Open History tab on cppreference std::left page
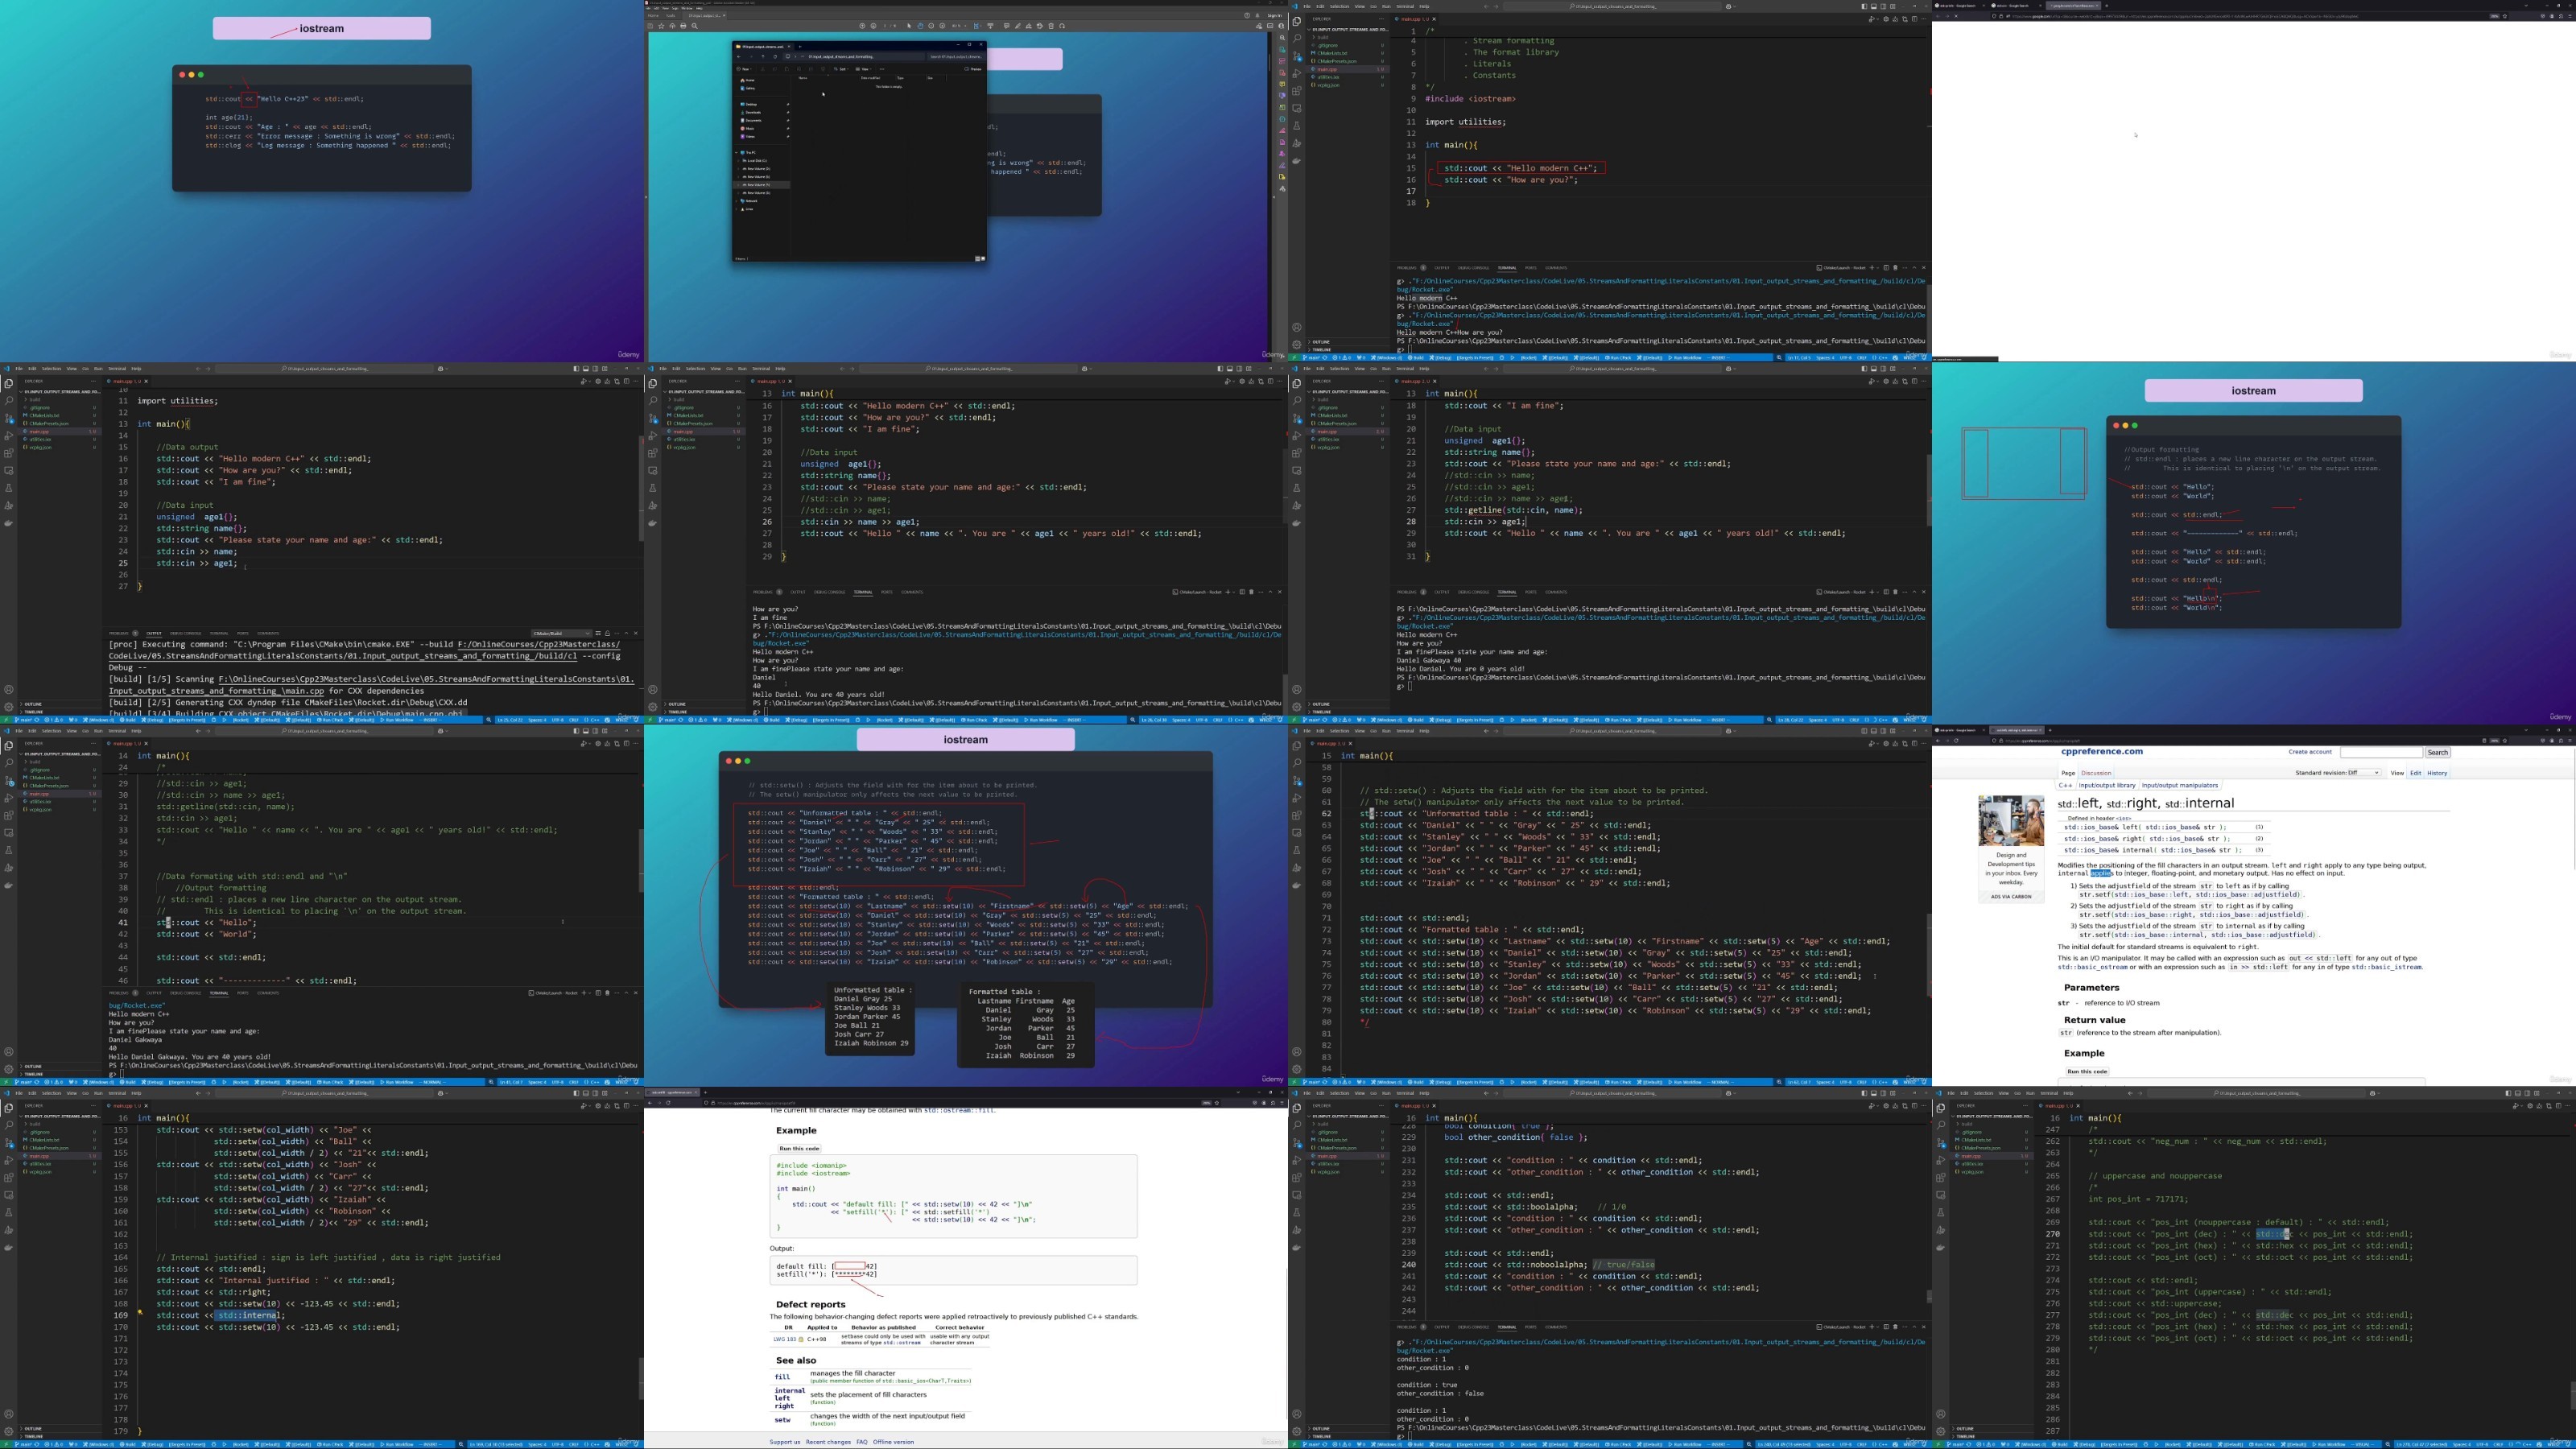The height and width of the screenshot is (1449, 2576). coord(2437,773)
